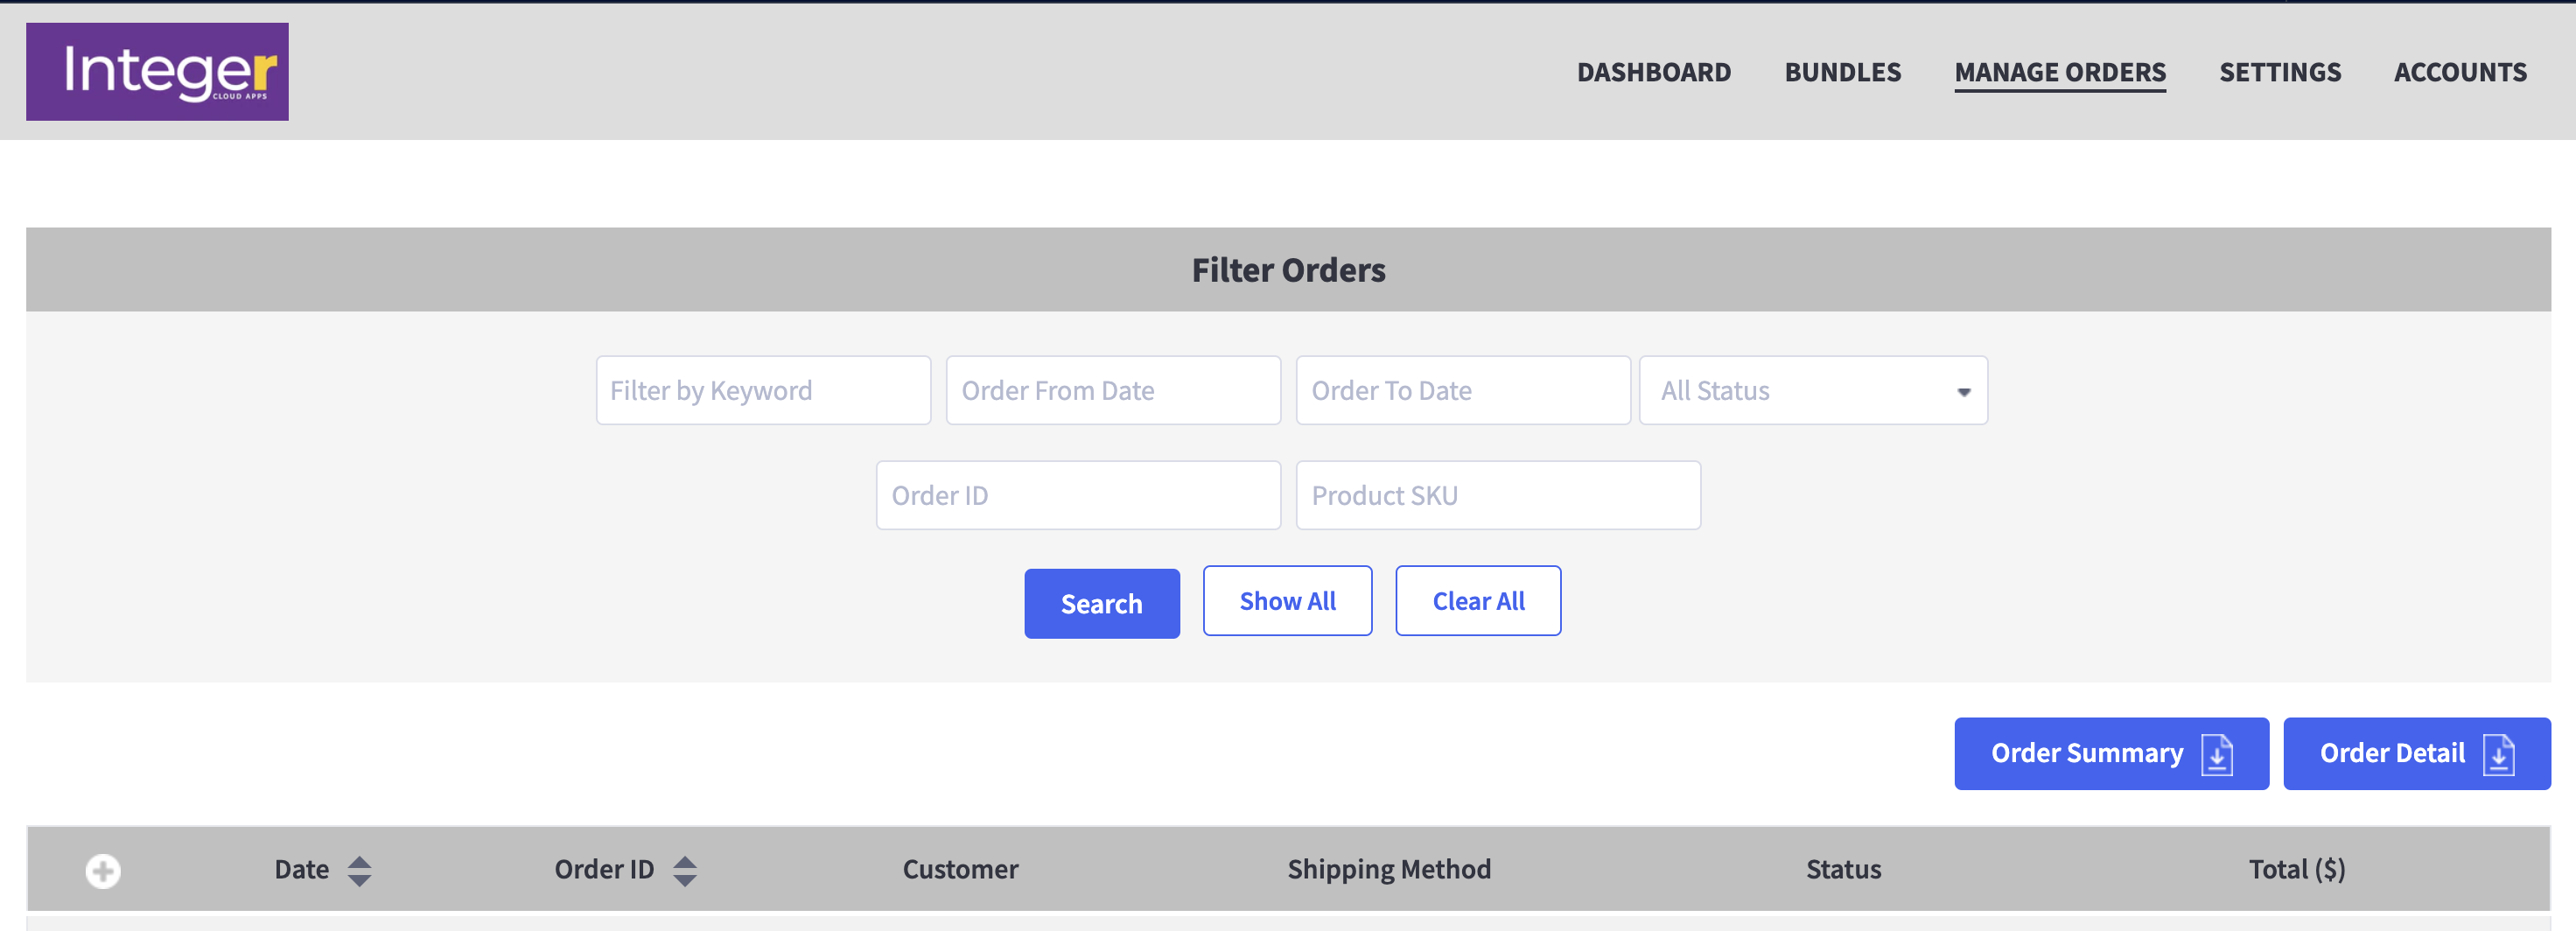The height and width of the screenshot is (931, 2576).
Task: Select the Order To Date field
Action: (x=1463, y=390)
